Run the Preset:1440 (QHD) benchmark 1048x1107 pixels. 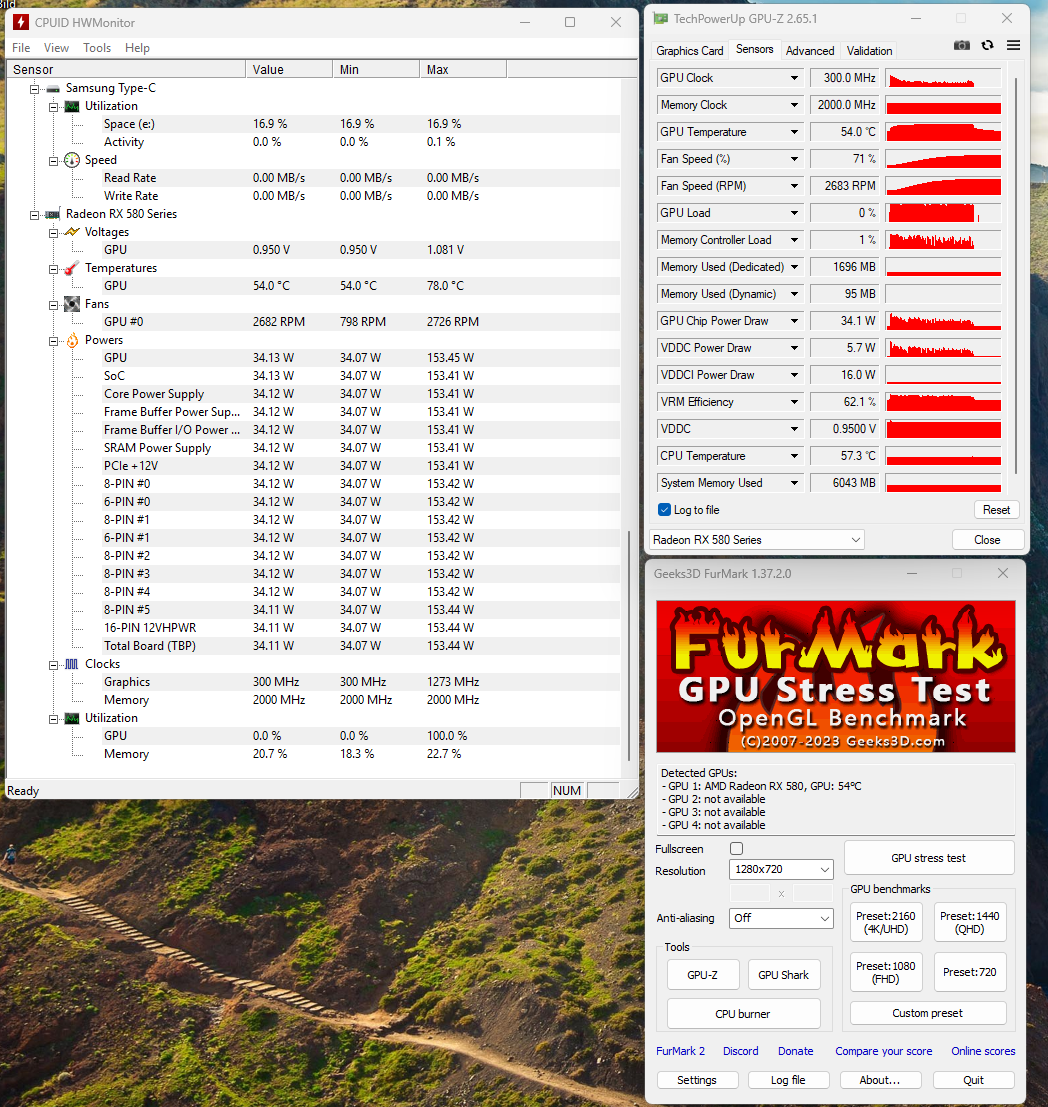970,922
